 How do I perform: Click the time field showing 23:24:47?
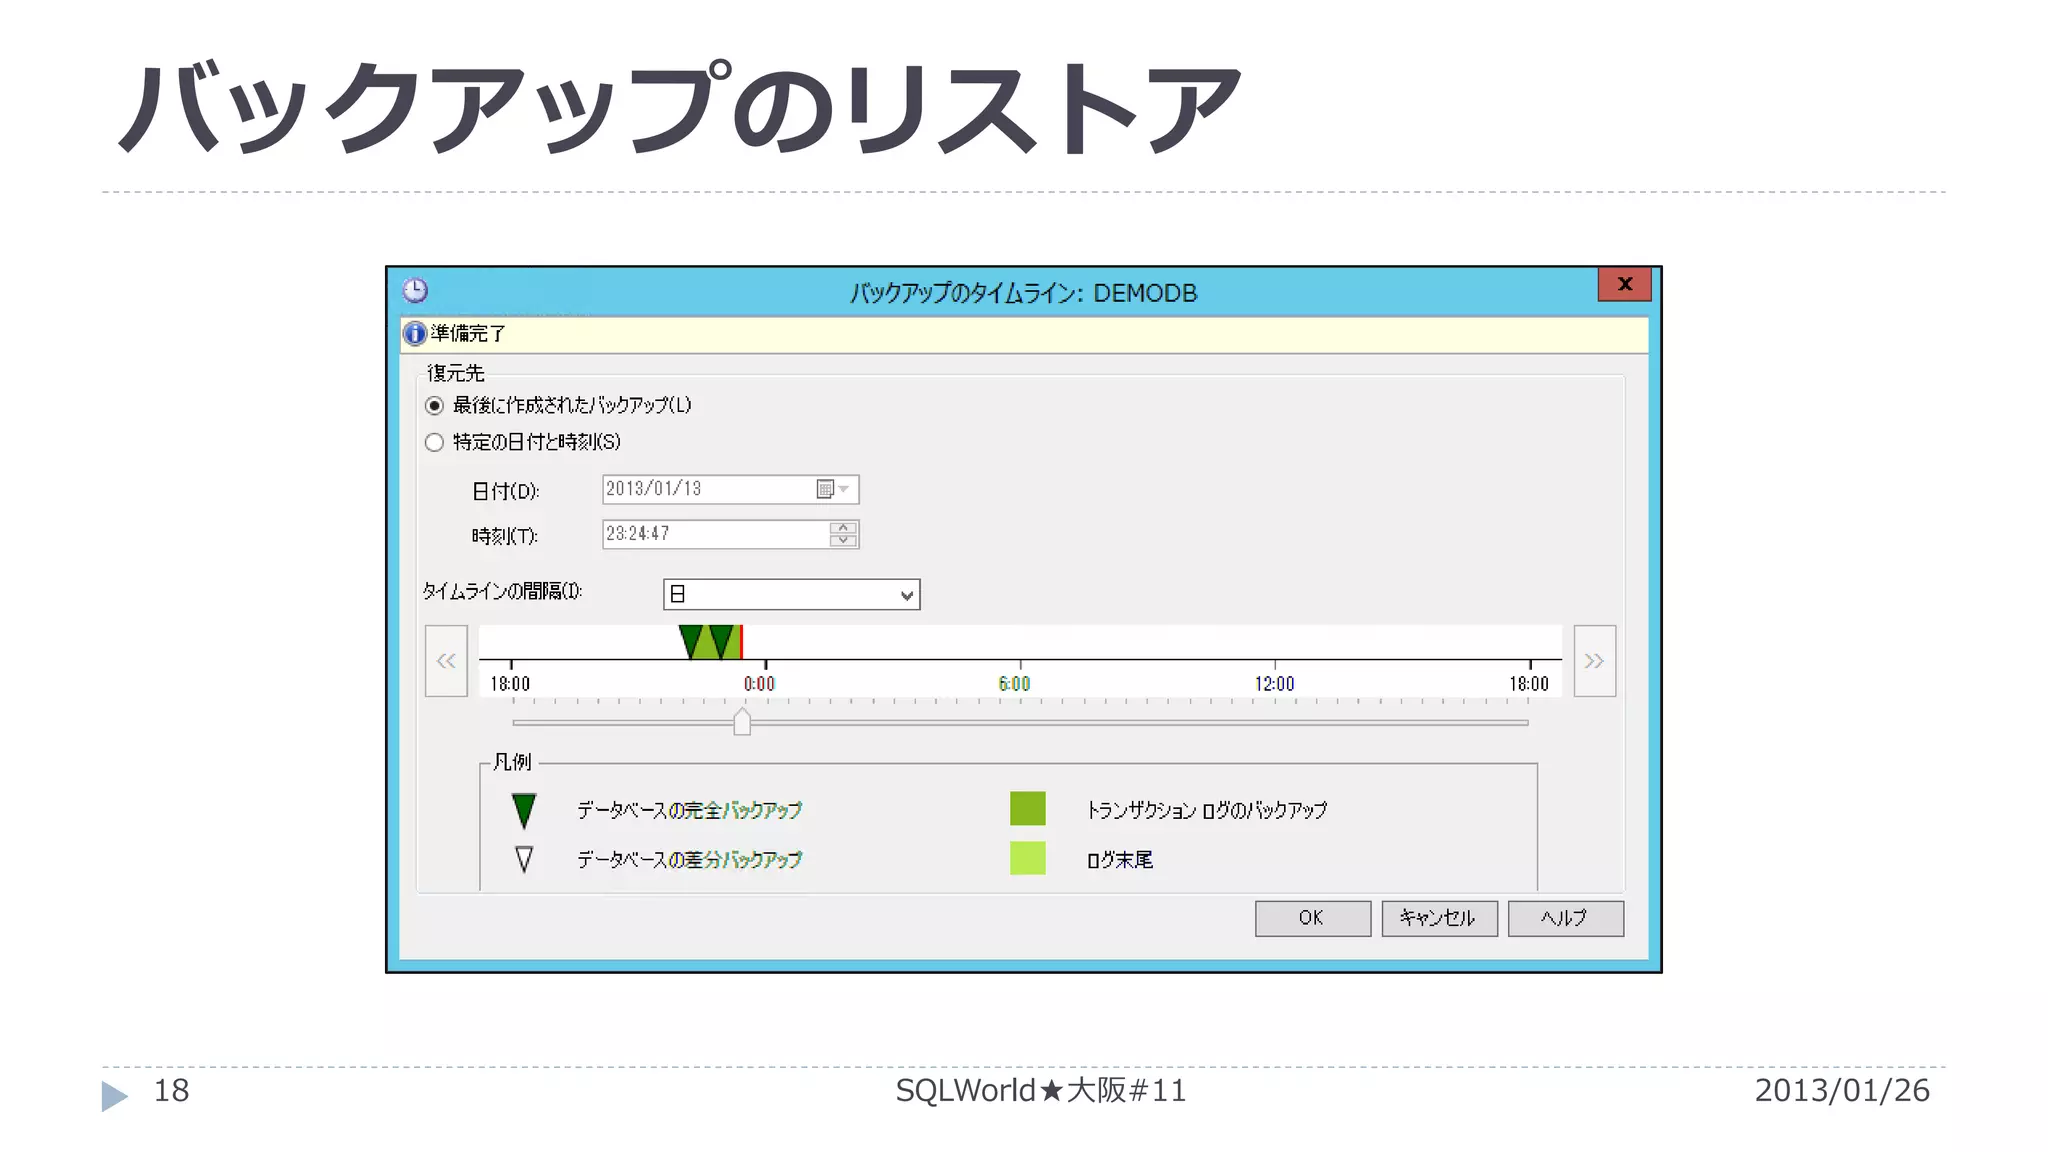[x=730, y=534]
